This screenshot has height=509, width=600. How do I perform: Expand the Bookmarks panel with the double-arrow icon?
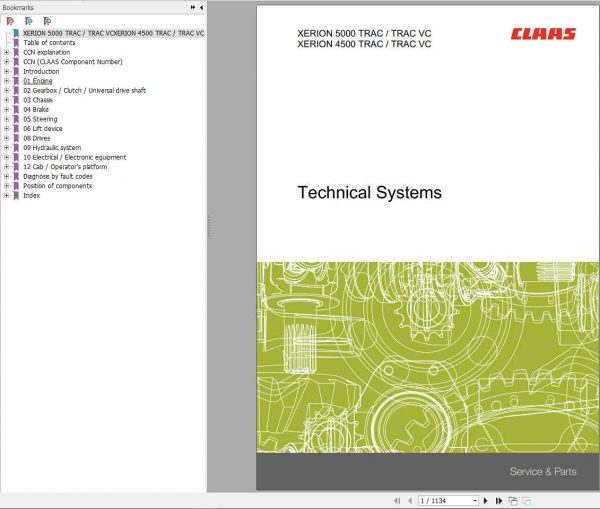pyautogui.click(x=192, y=7)
